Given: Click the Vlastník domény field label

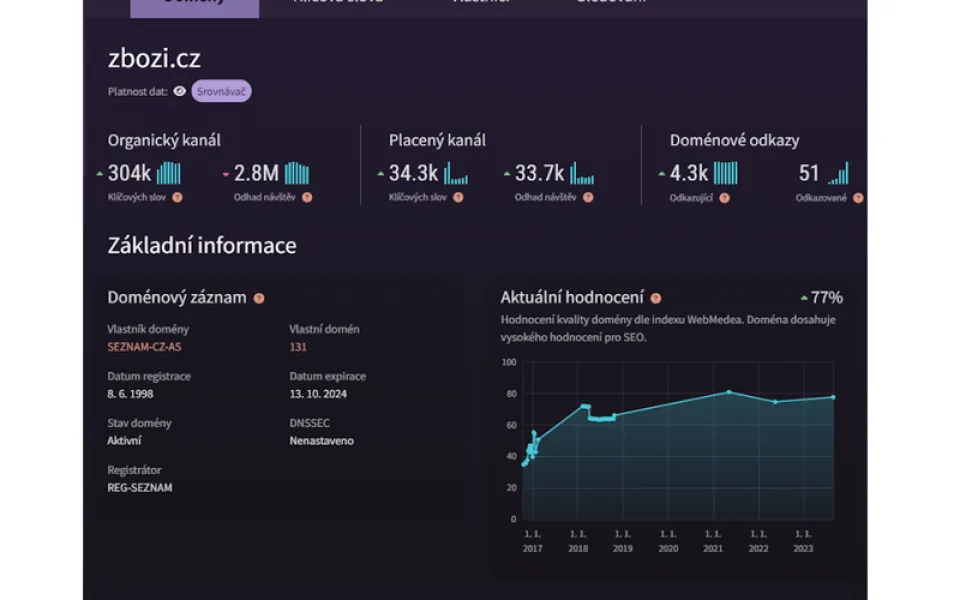Looking at the screenshot, I should click(148, 329).
